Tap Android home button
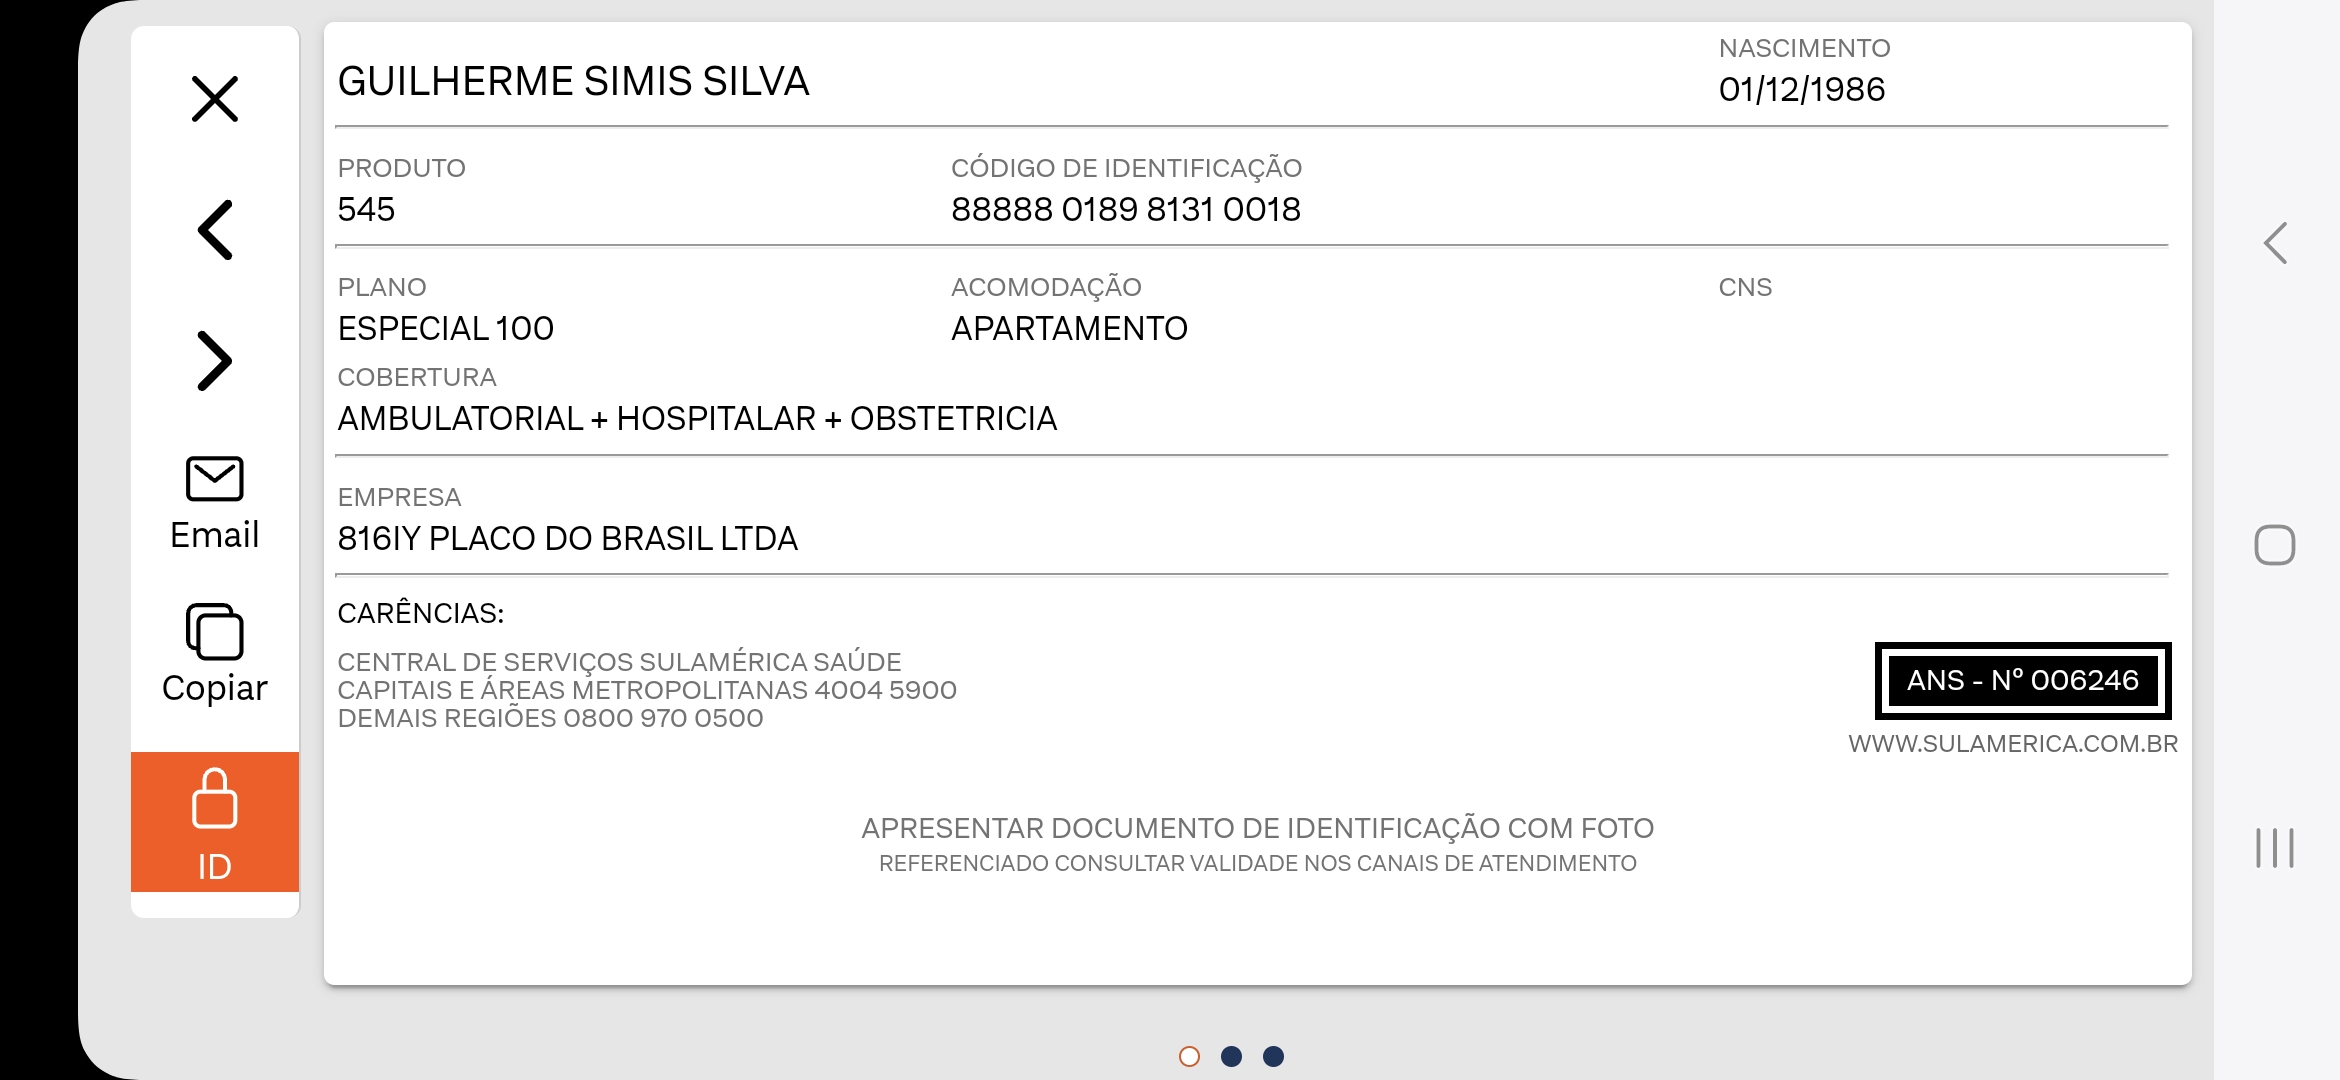 pyautogui.click(x=2274, y=545)
